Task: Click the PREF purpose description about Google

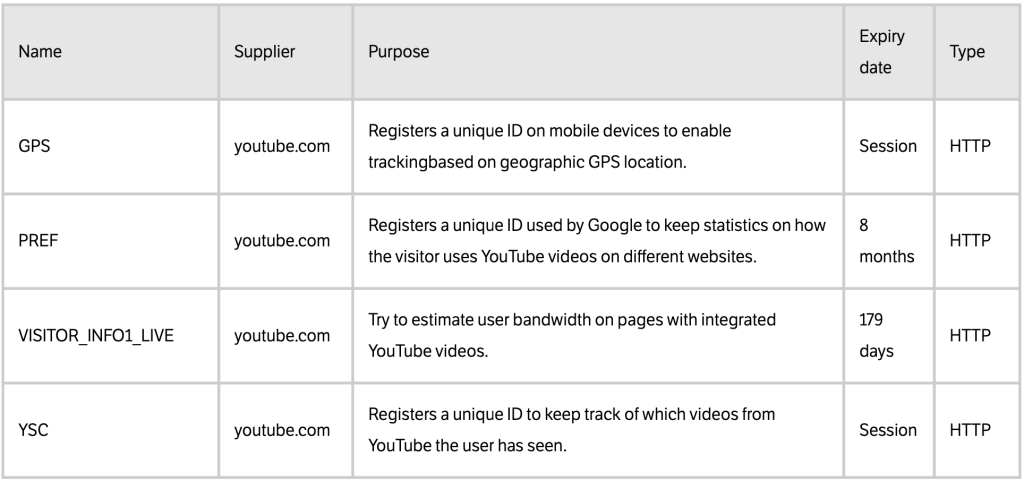Action: [x=597, y=241]
